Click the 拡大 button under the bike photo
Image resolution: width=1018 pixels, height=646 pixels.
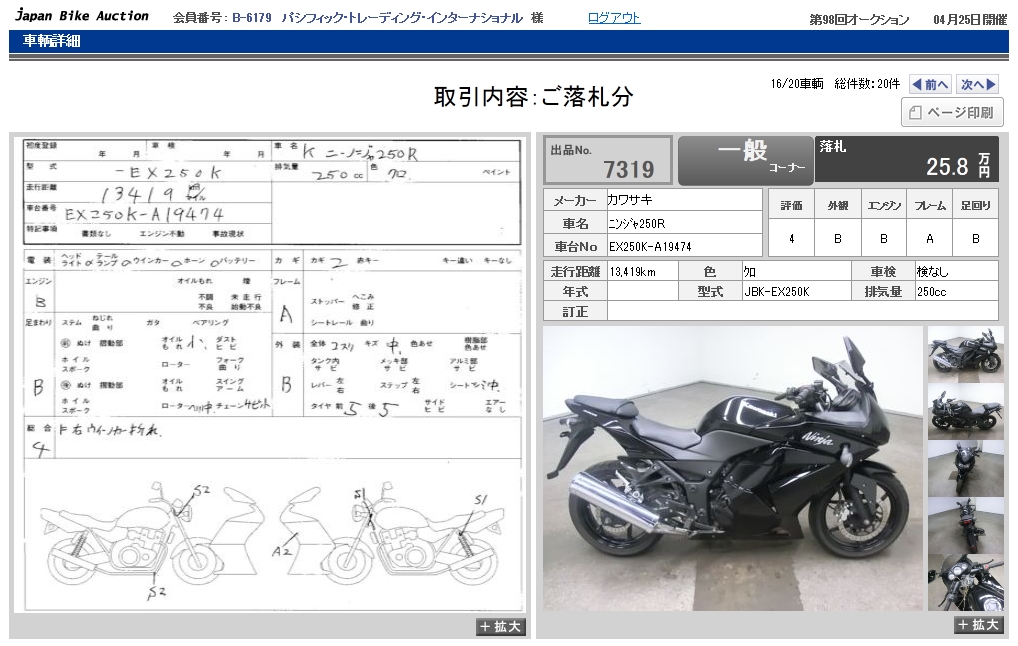click(x=978, y=625)
